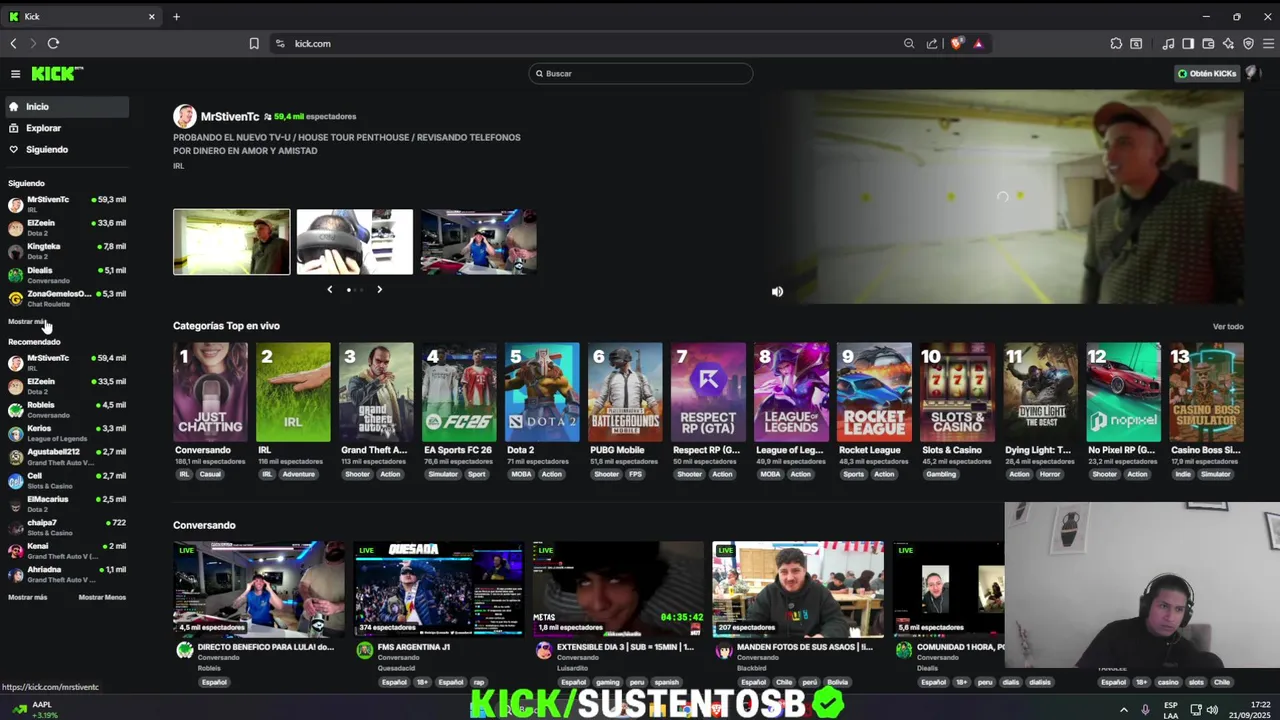This screenshot has height=720, width=1280.
Task: Open MrStivenTc name link in featured header
Action: coord(230,116)
